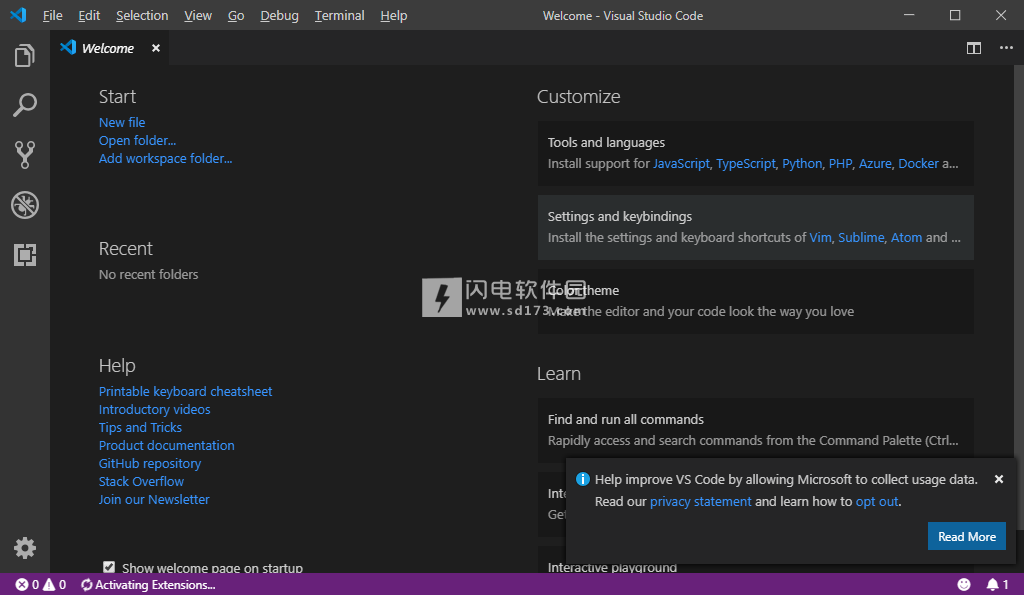This screenshot has width=1024, height=595.
Task: Open the Extensions view
Action: pyautogui.click(x=25, y=255)
